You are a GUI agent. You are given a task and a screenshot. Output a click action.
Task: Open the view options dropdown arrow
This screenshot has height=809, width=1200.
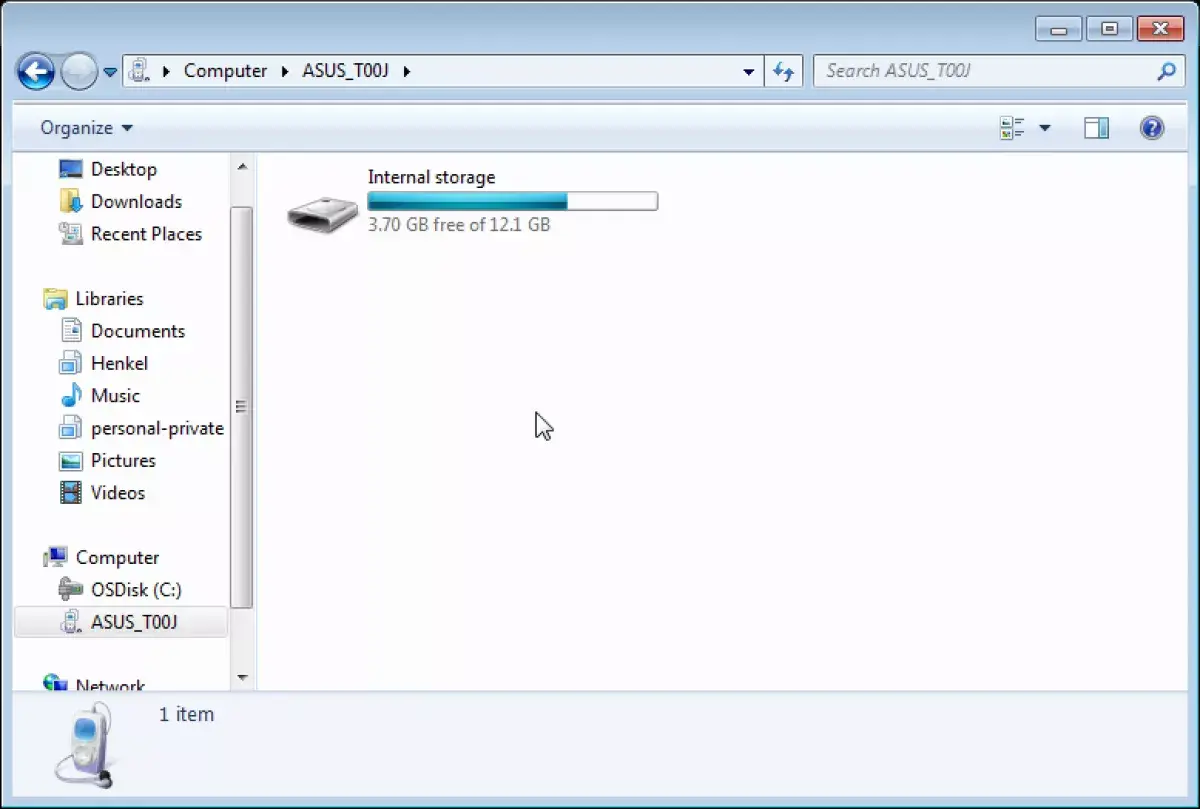[1045, 128]
